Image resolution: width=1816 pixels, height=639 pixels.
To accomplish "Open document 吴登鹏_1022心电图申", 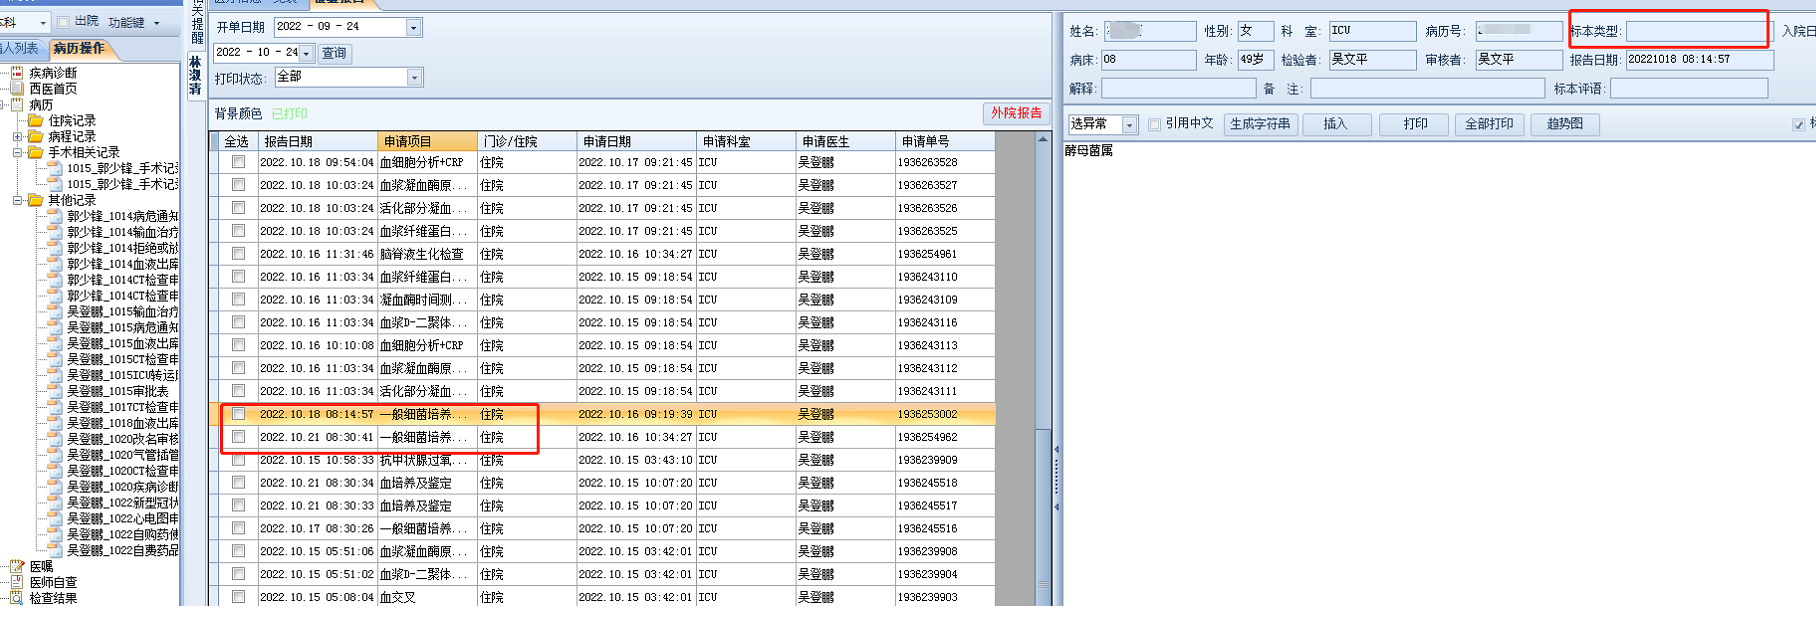I will [123, 519].
